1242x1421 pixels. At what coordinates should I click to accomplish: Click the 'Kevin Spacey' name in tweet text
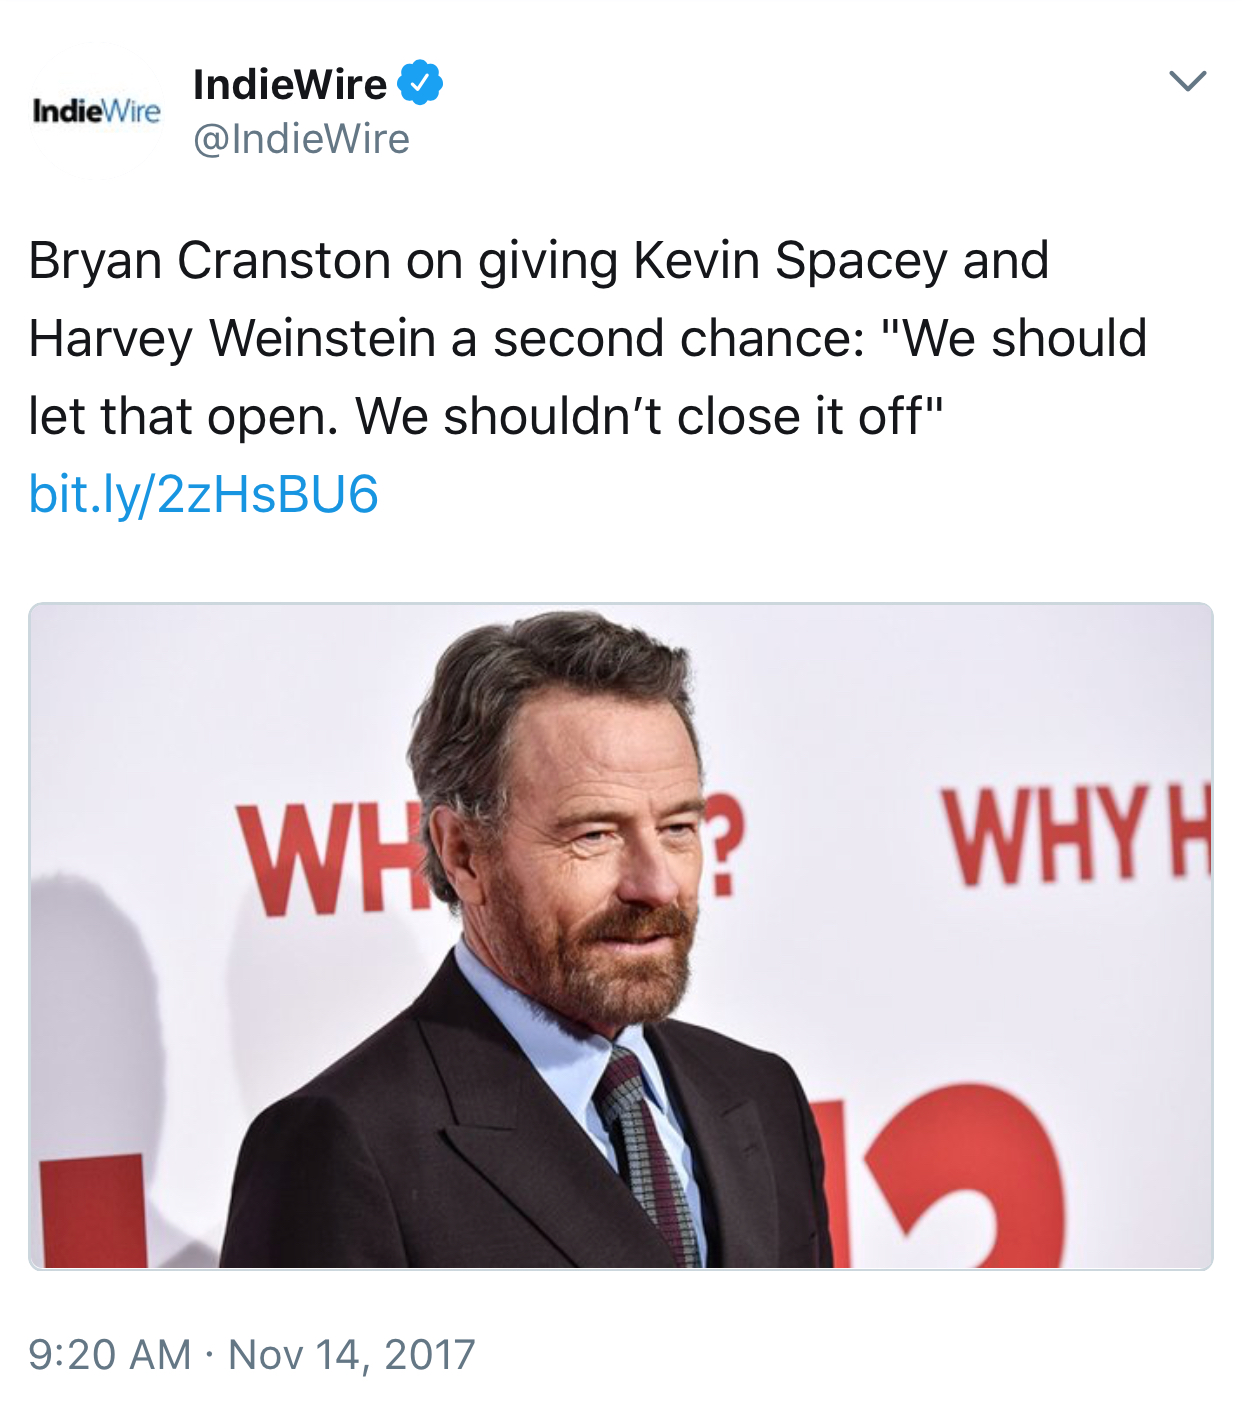790,260
